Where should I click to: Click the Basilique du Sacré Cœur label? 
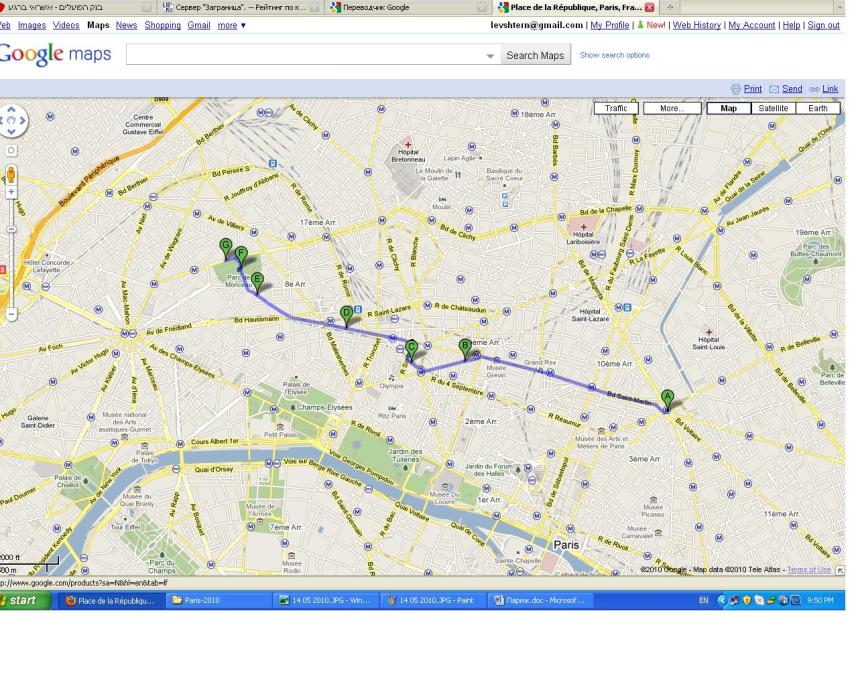coord(505,174)
